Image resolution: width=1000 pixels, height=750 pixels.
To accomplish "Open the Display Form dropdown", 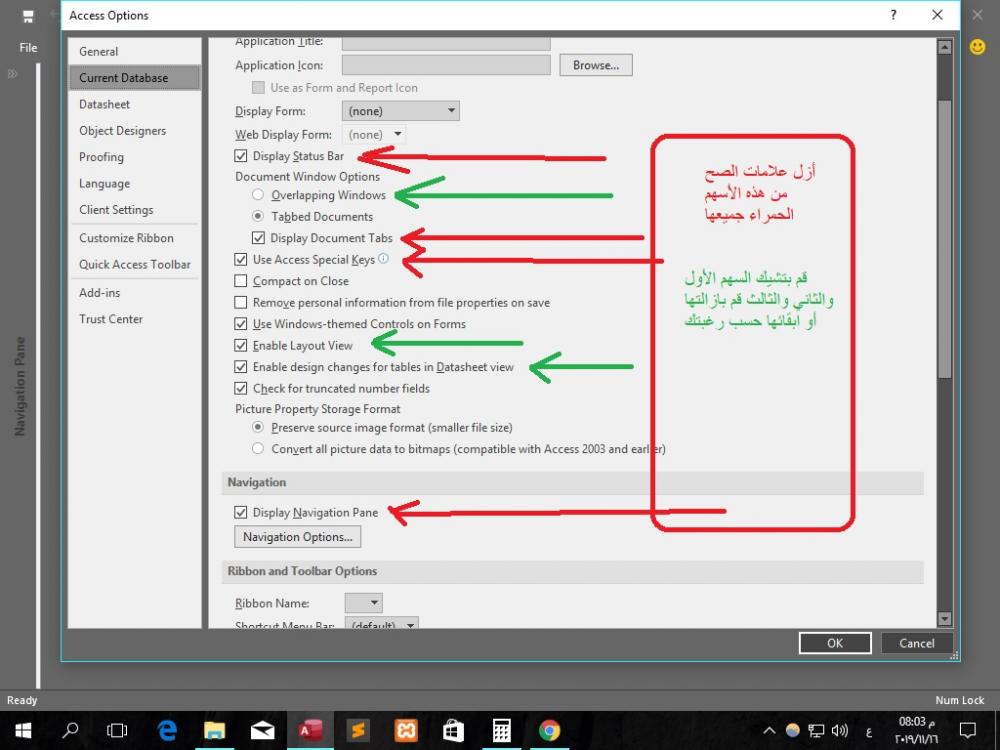I will tap(401, 111).
